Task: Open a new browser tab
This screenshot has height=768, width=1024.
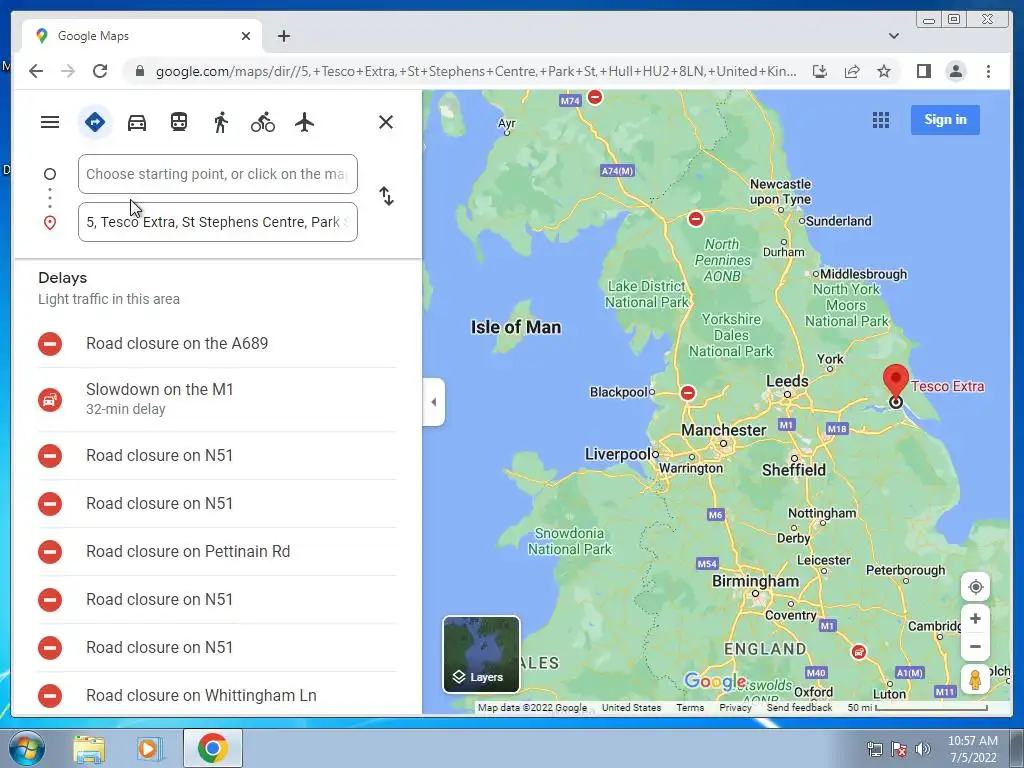Action: (x=283, y=36)
